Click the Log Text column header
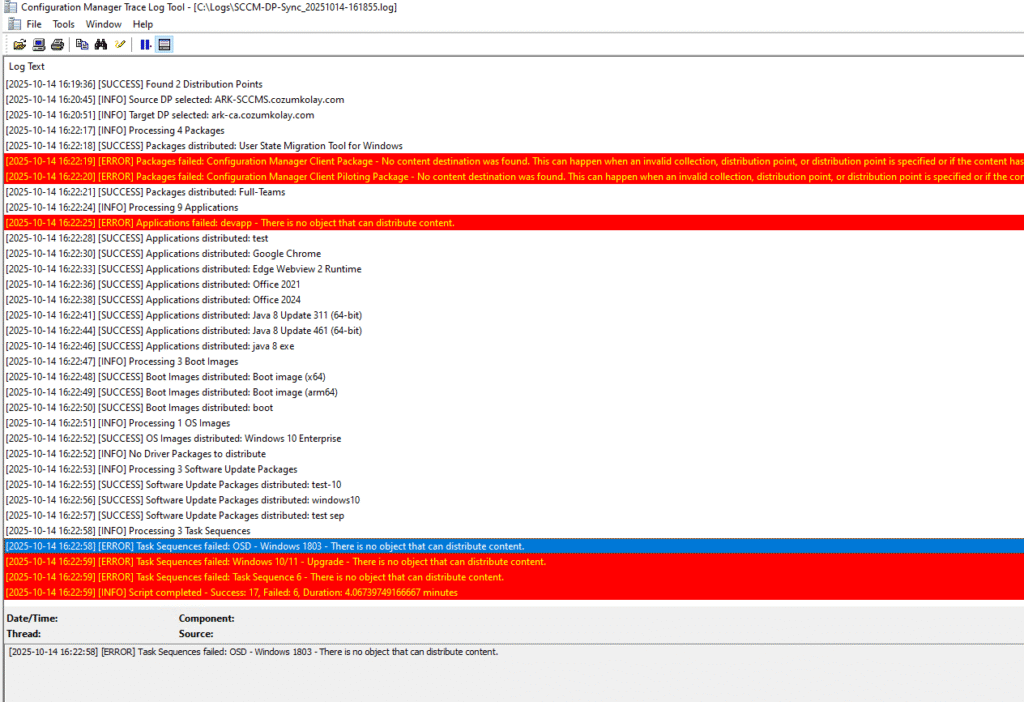 tap(27, 66)
